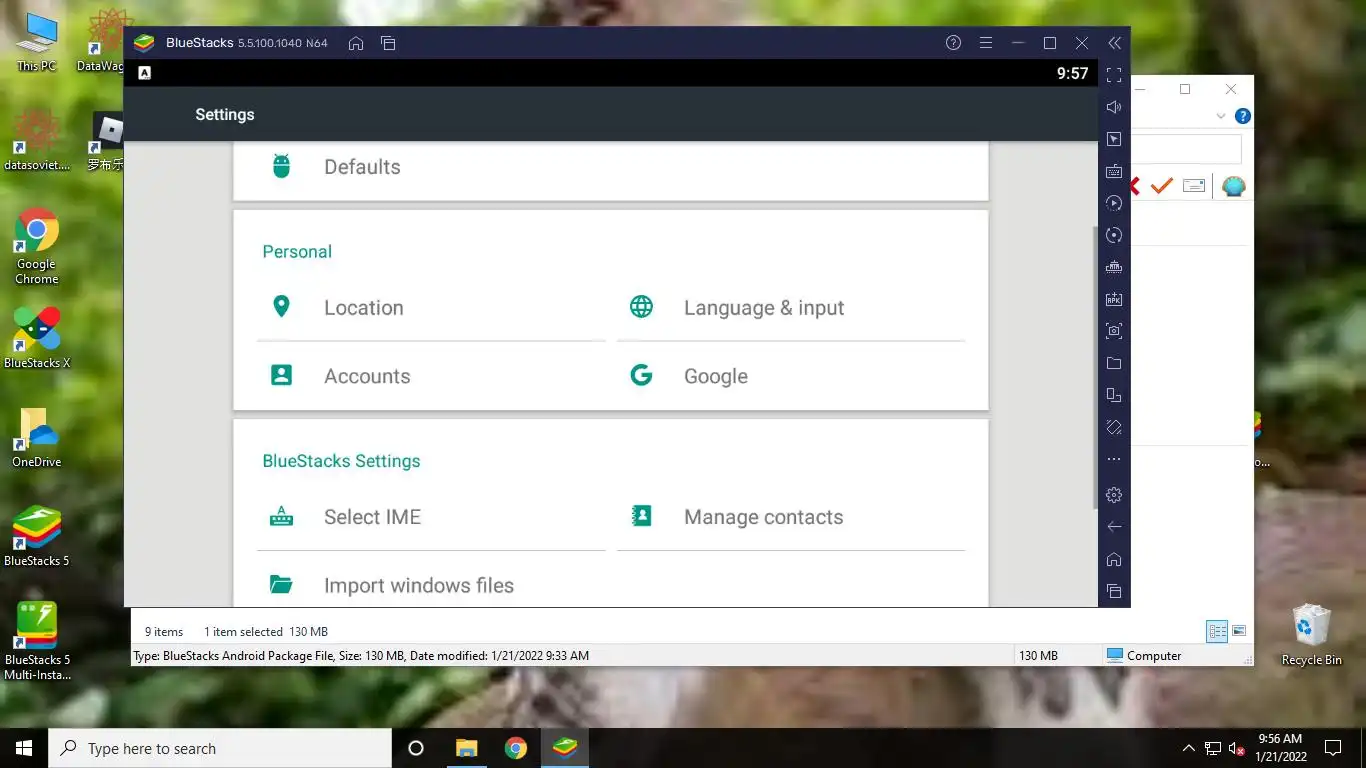1366x768 pixels.
Task: Open the Windows Start menu
Action: (x=24, y=748)
